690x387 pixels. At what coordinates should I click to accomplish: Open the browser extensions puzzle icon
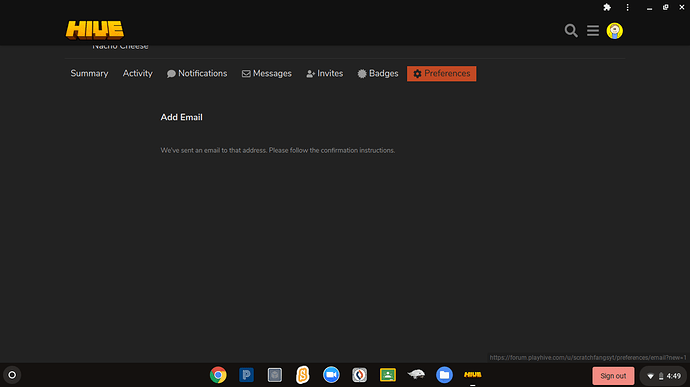[607, 7]
